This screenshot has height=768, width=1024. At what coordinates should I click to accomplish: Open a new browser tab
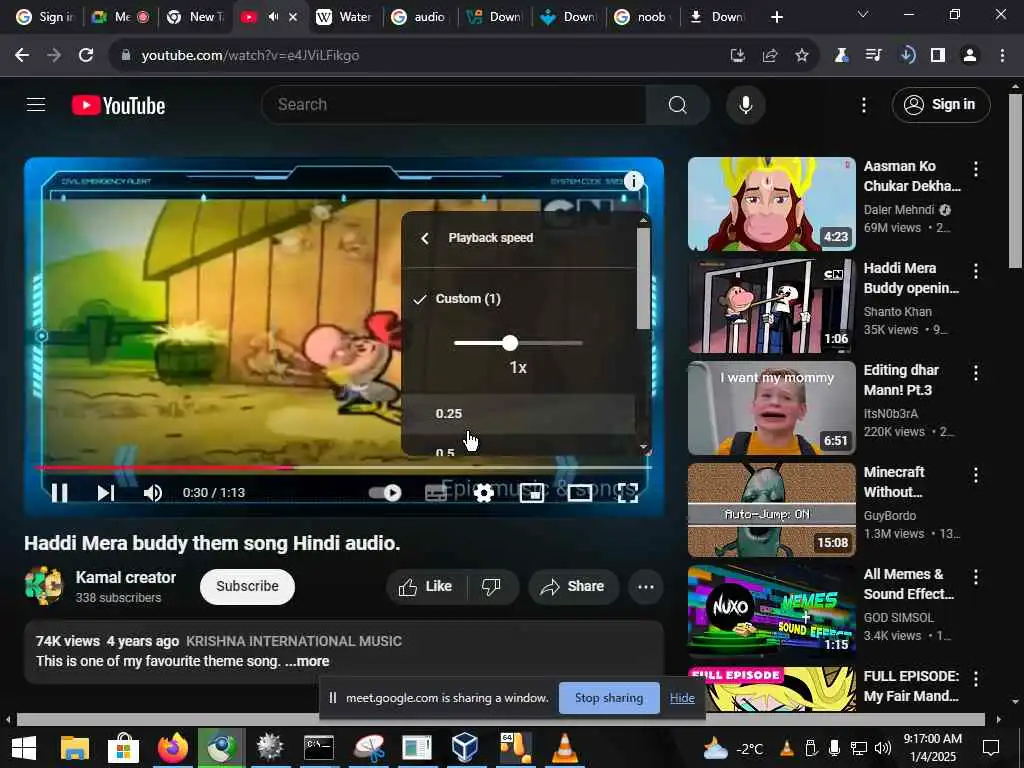coord(776,17)
